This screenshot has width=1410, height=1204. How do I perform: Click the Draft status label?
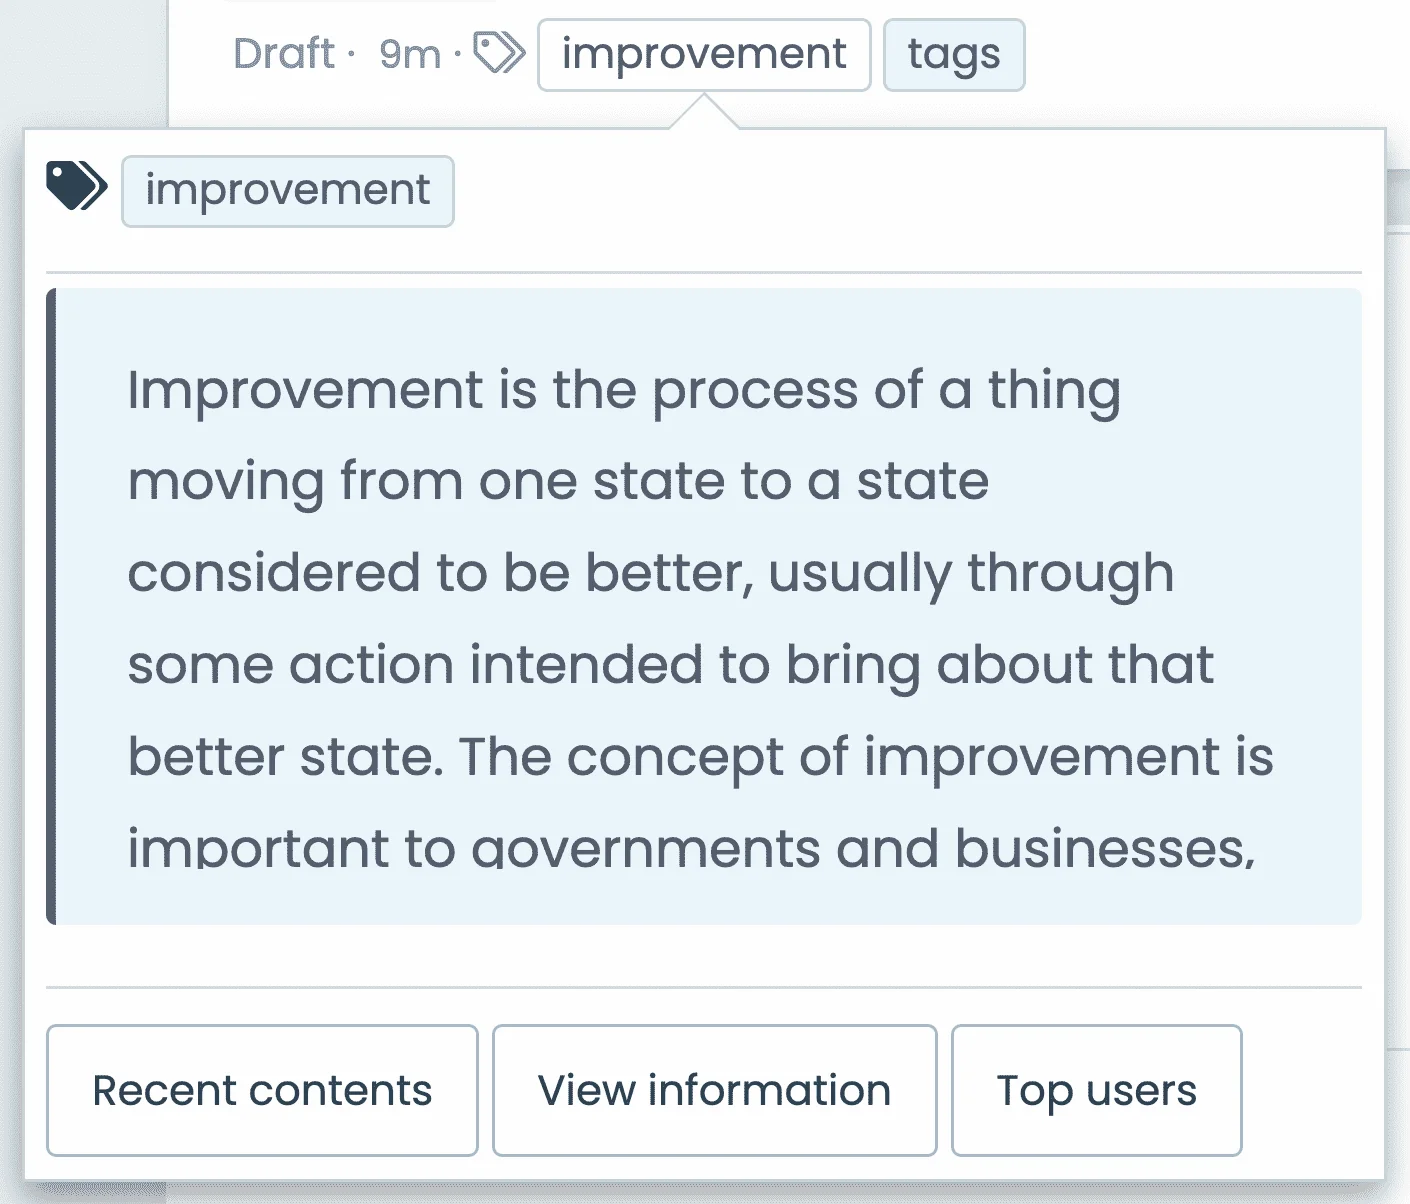[x=284, y=54]
